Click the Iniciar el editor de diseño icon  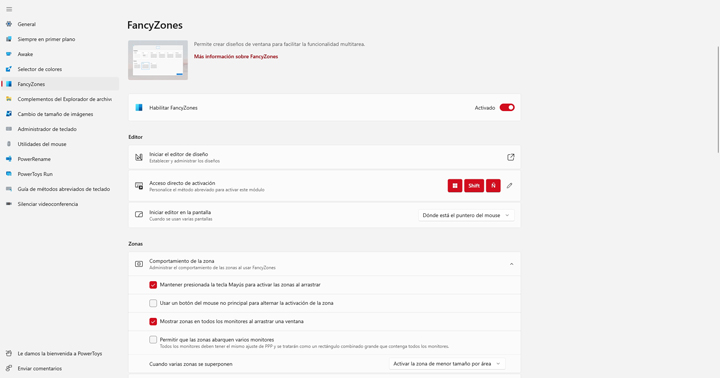pos(139,157)
